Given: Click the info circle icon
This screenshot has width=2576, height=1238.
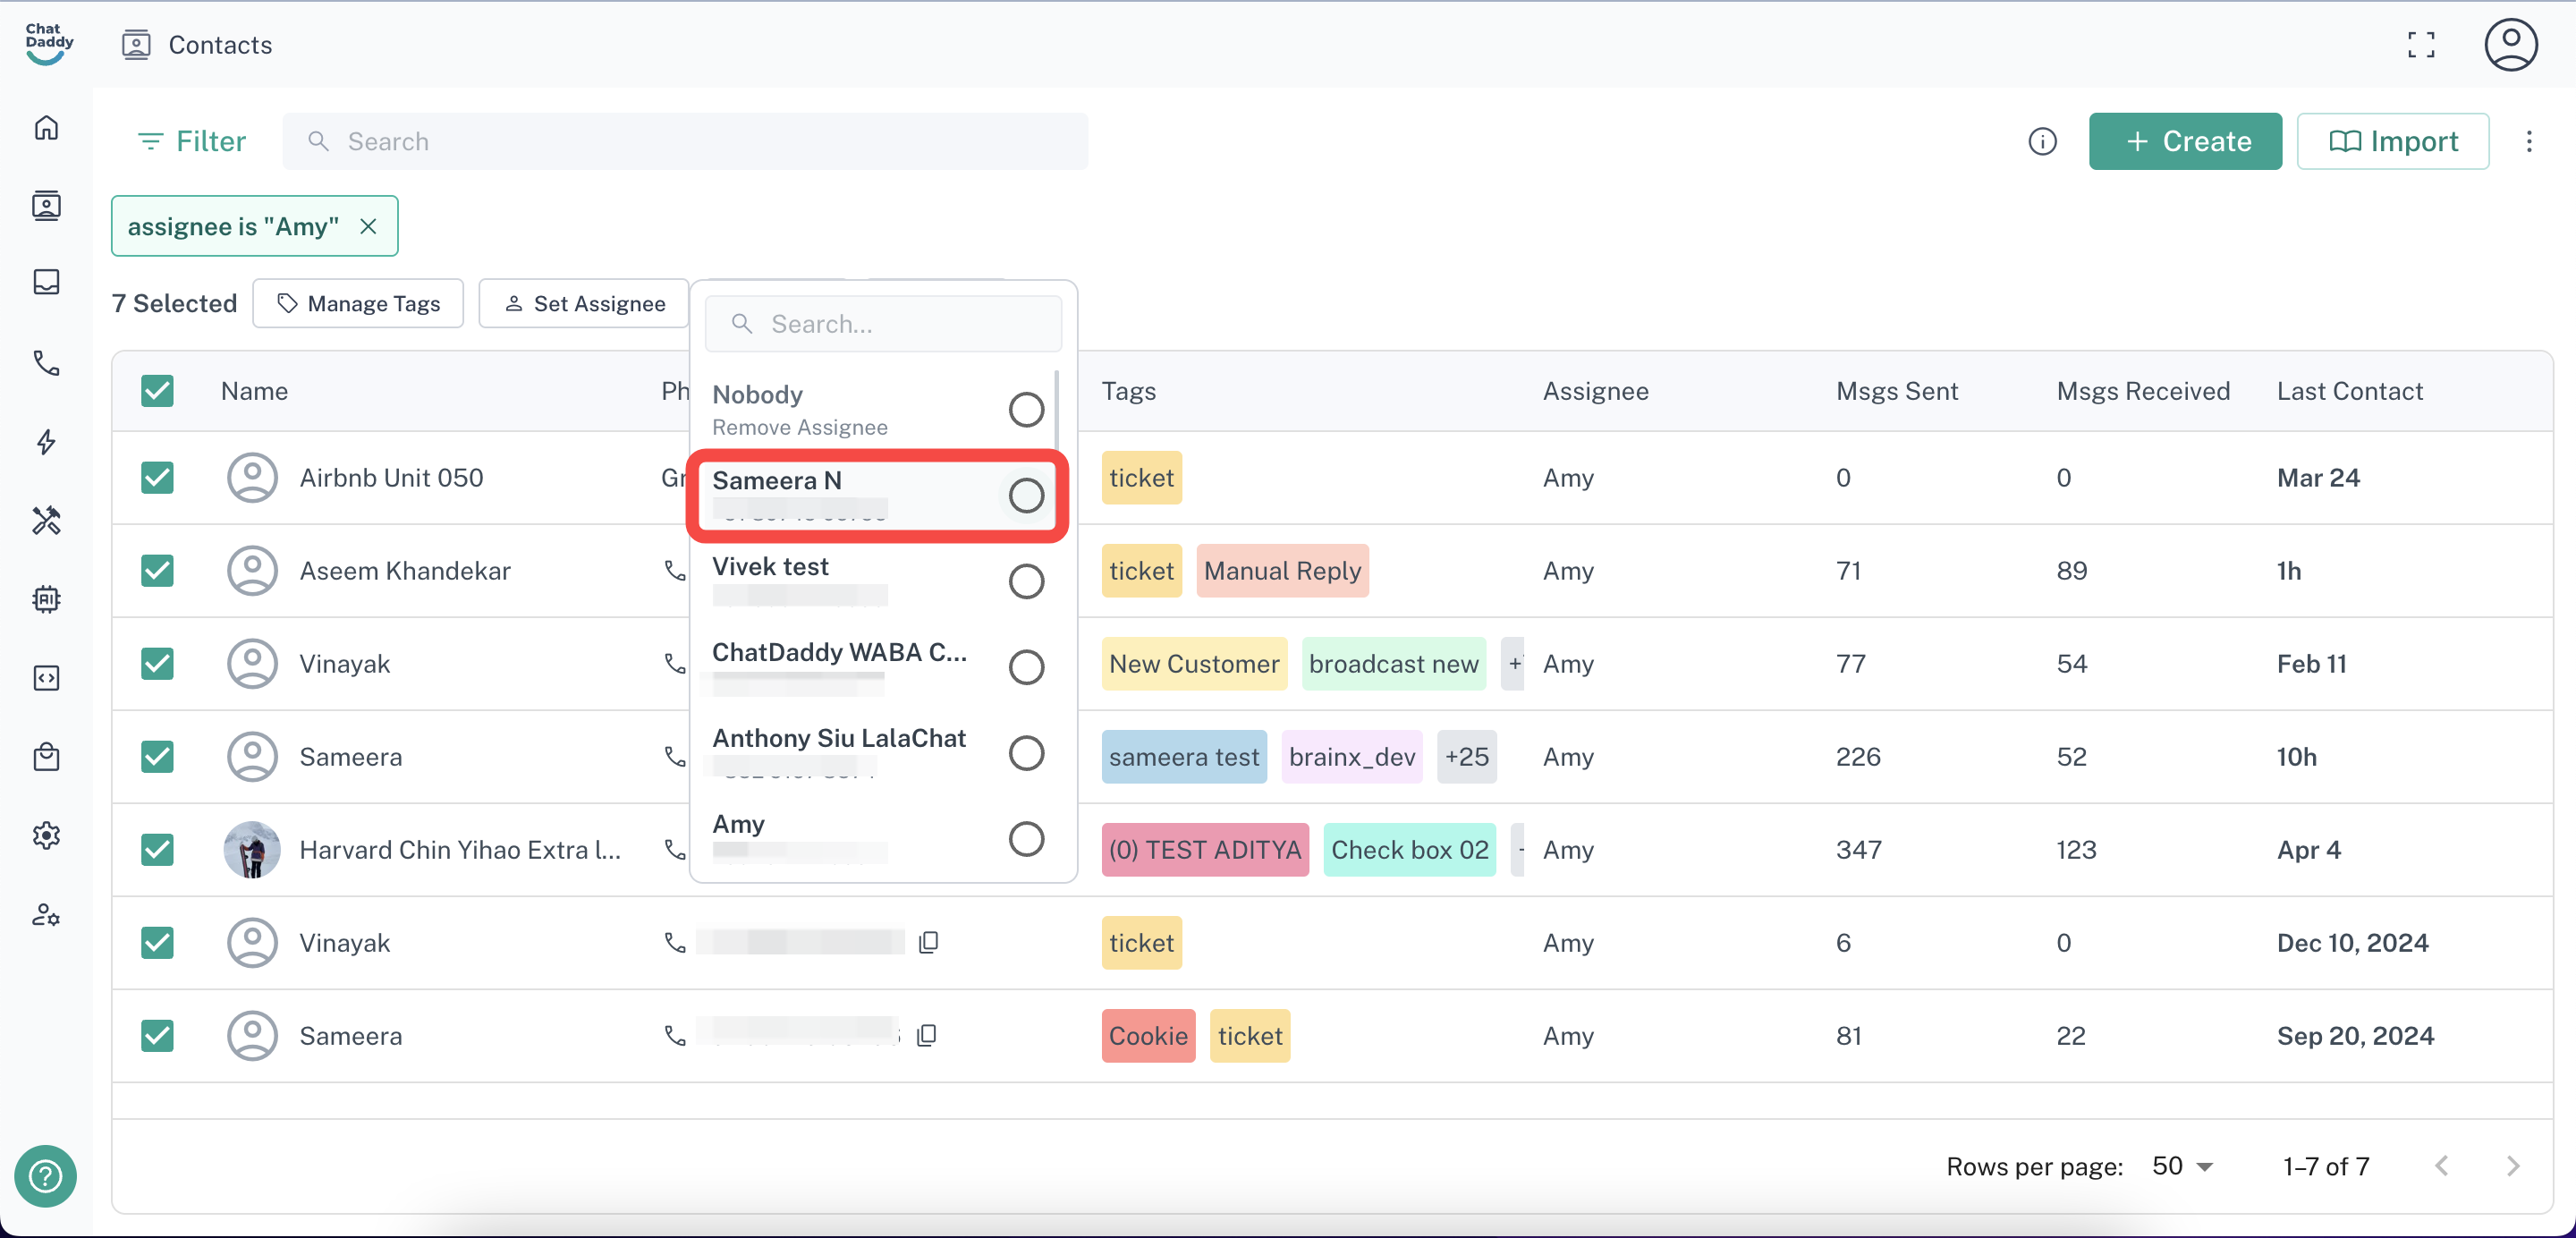Looking at the screenshot, I should [2042, 142].
